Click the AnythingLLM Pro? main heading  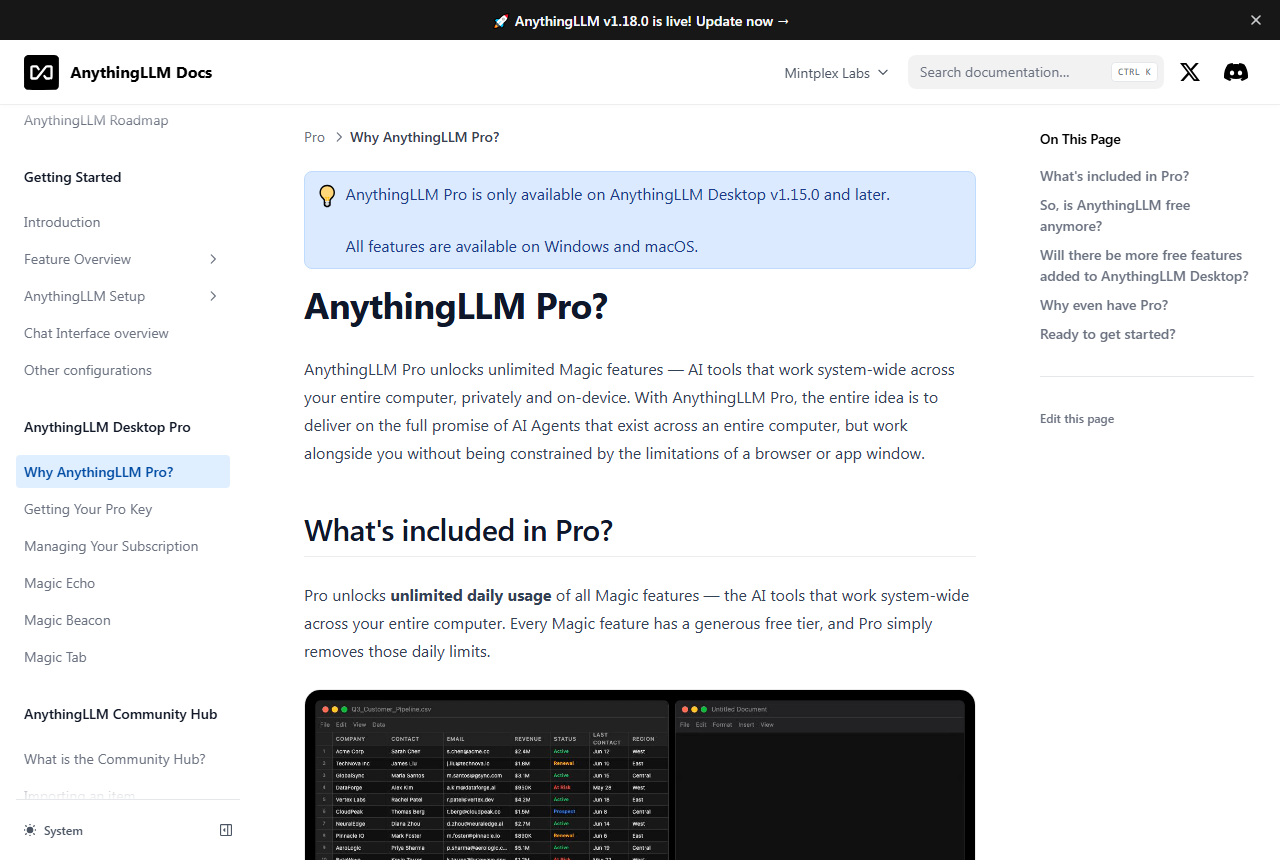click(456, 306)
